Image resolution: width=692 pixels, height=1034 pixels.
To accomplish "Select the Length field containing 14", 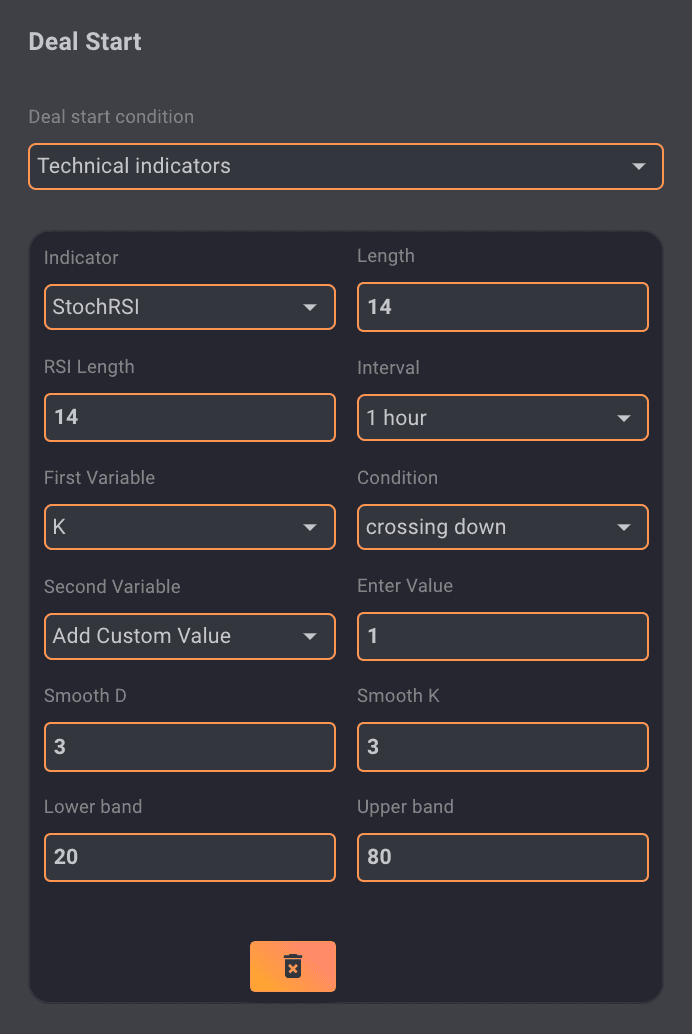I will pos(502,307).
